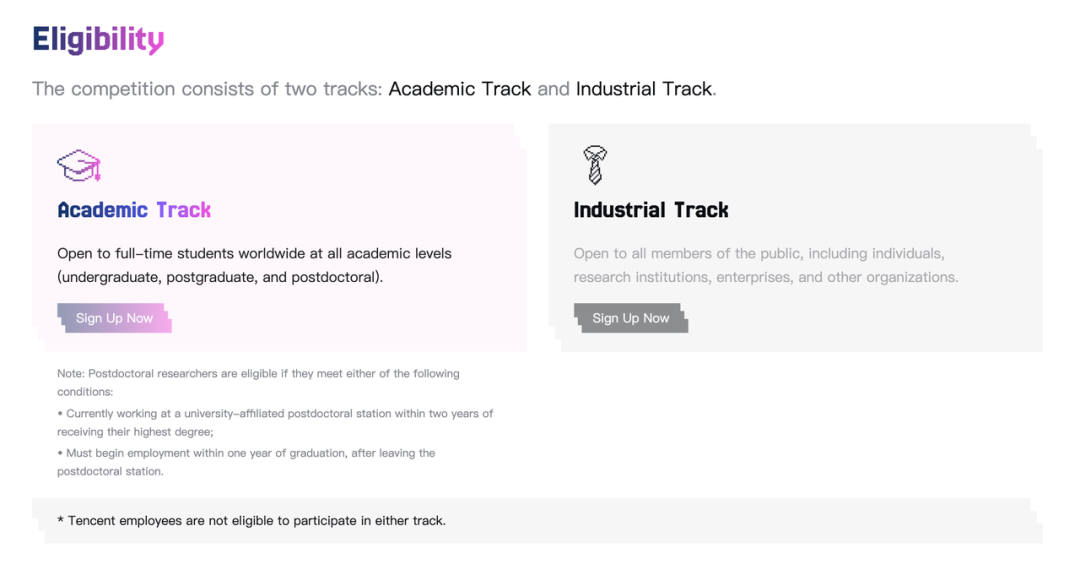
Task: Click the Eligibility page heading
Action: 98,40
